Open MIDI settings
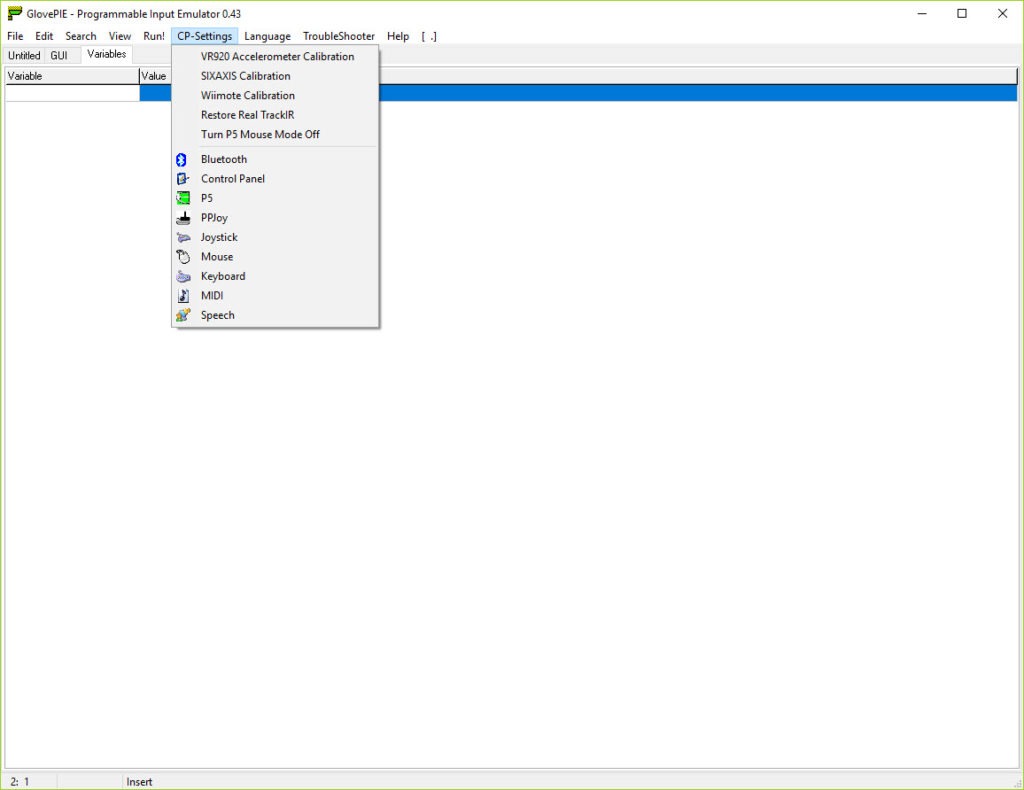 point(275,296)
